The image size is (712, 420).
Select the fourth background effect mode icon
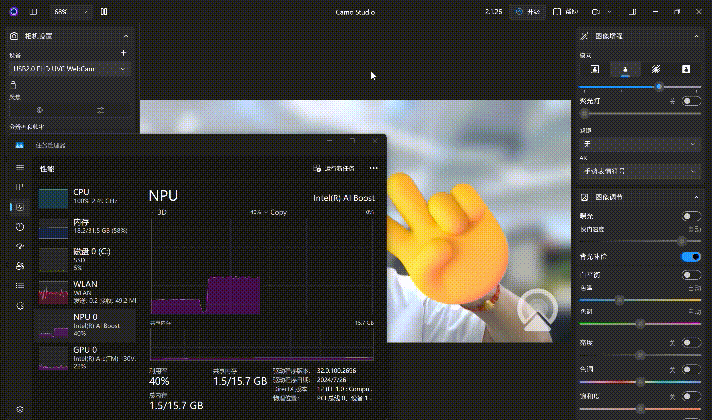[x=686, y=69]
